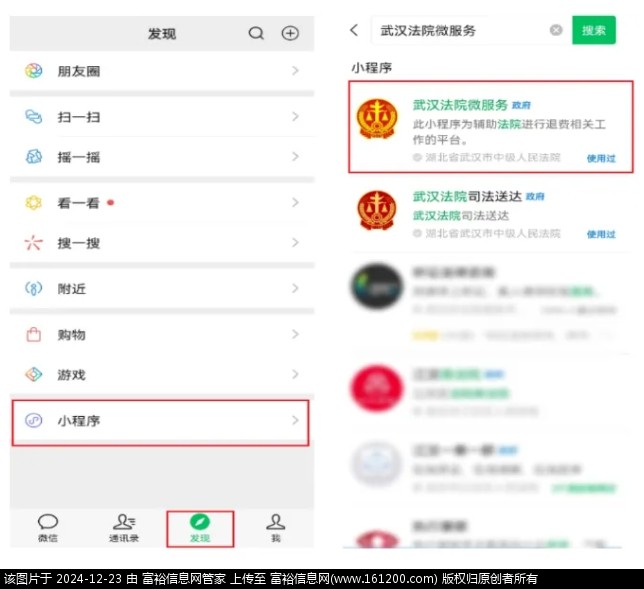This screenshot has height=589, width=644.
Task: Open the 武汉法院司法送达 result title
Action: click(467, 196)
